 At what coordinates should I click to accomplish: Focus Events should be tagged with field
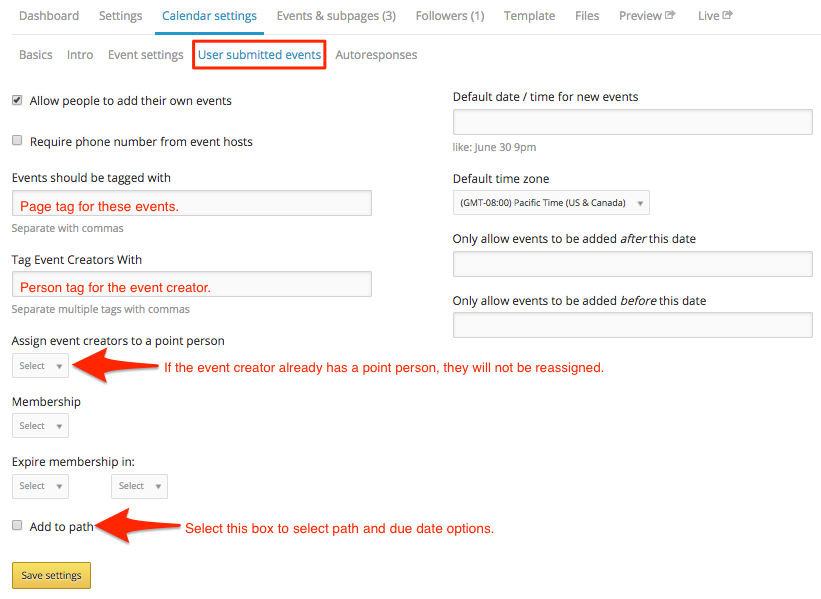coord(192,203)
